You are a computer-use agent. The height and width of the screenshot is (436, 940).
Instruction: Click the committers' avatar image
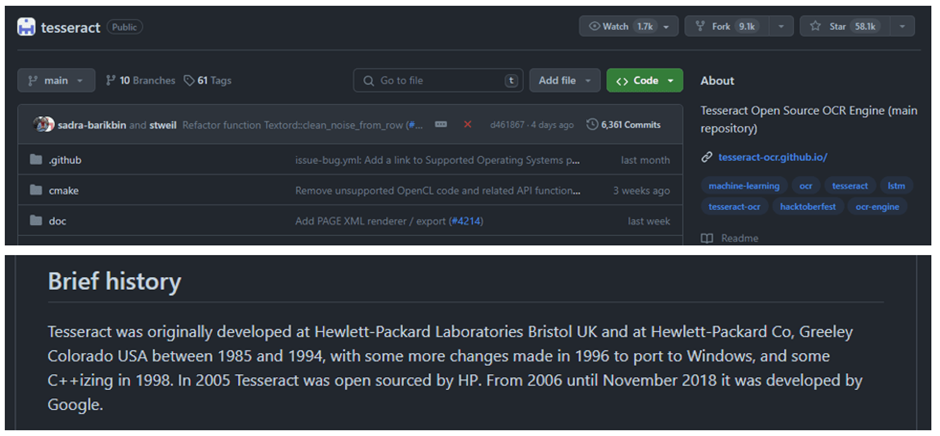44,125
